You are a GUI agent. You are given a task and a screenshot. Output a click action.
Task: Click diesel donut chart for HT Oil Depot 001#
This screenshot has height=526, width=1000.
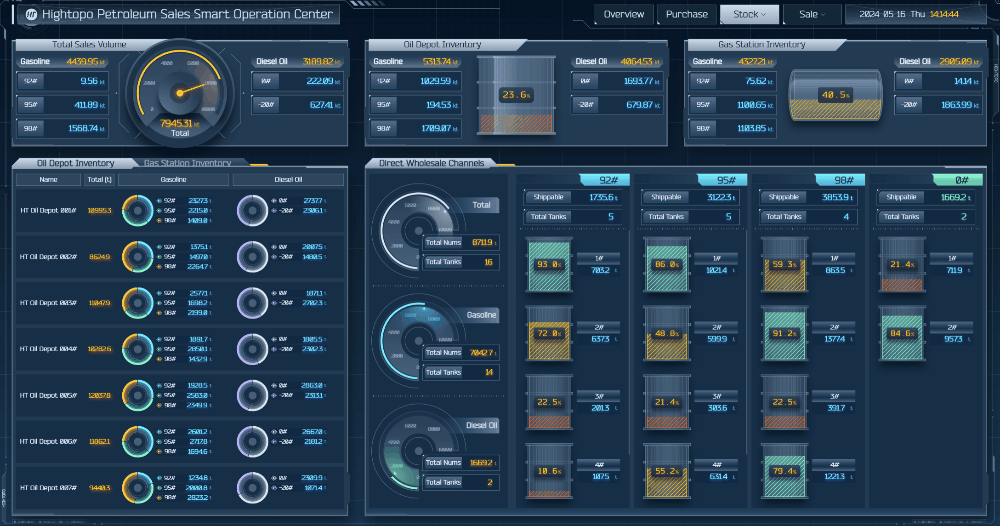click(252, 210)
